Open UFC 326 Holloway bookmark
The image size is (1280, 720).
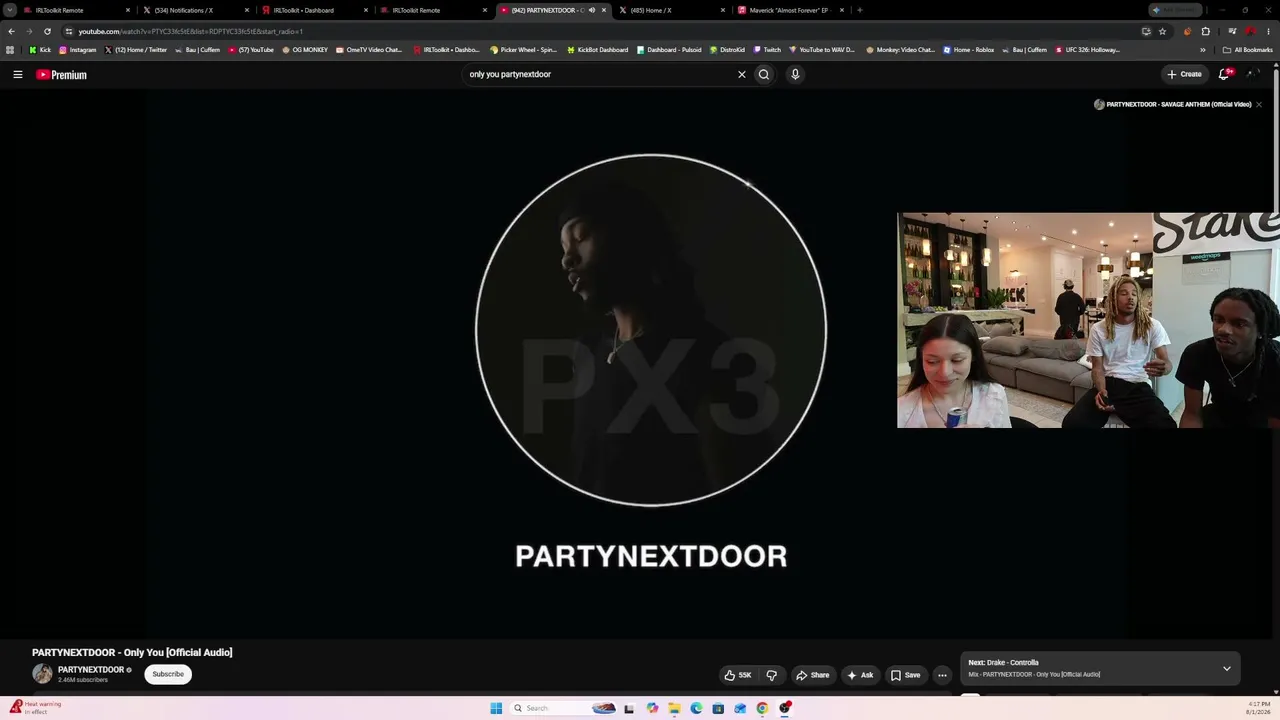(x=1087, y=50)
